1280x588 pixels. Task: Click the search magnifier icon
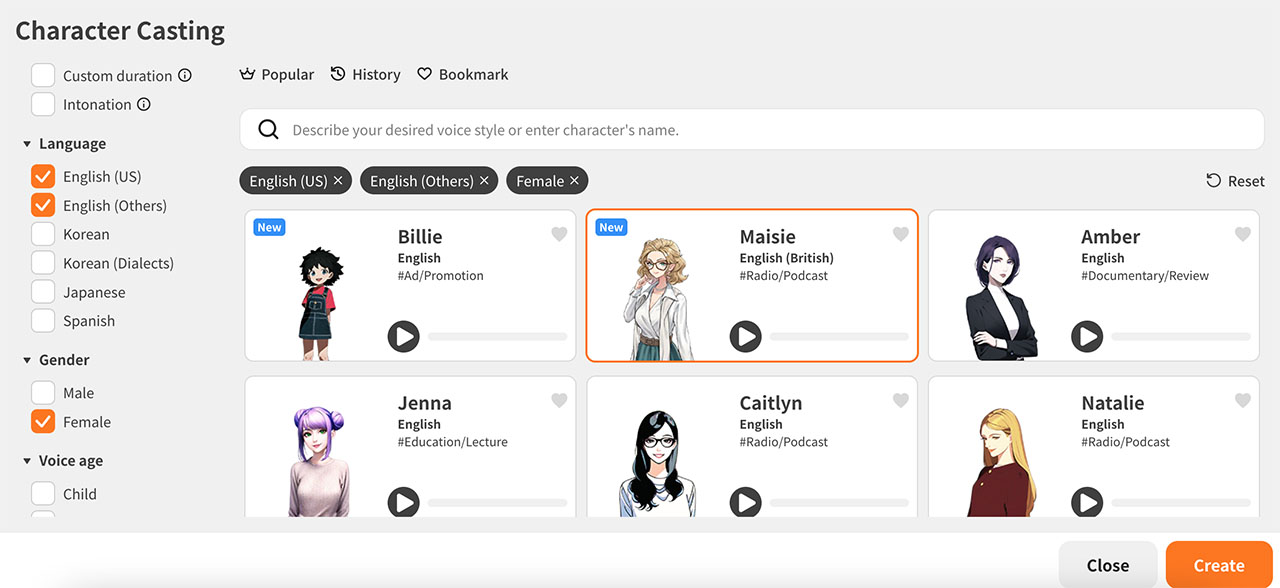pos(268,129)
